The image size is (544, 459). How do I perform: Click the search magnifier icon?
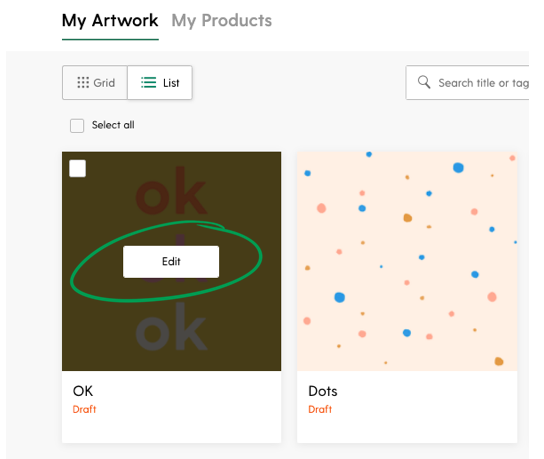pos(424,82)
